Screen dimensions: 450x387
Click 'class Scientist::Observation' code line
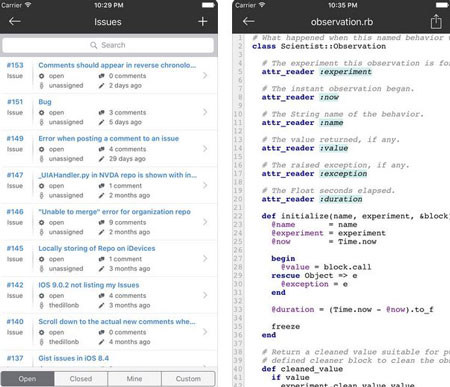pos(319,46)
